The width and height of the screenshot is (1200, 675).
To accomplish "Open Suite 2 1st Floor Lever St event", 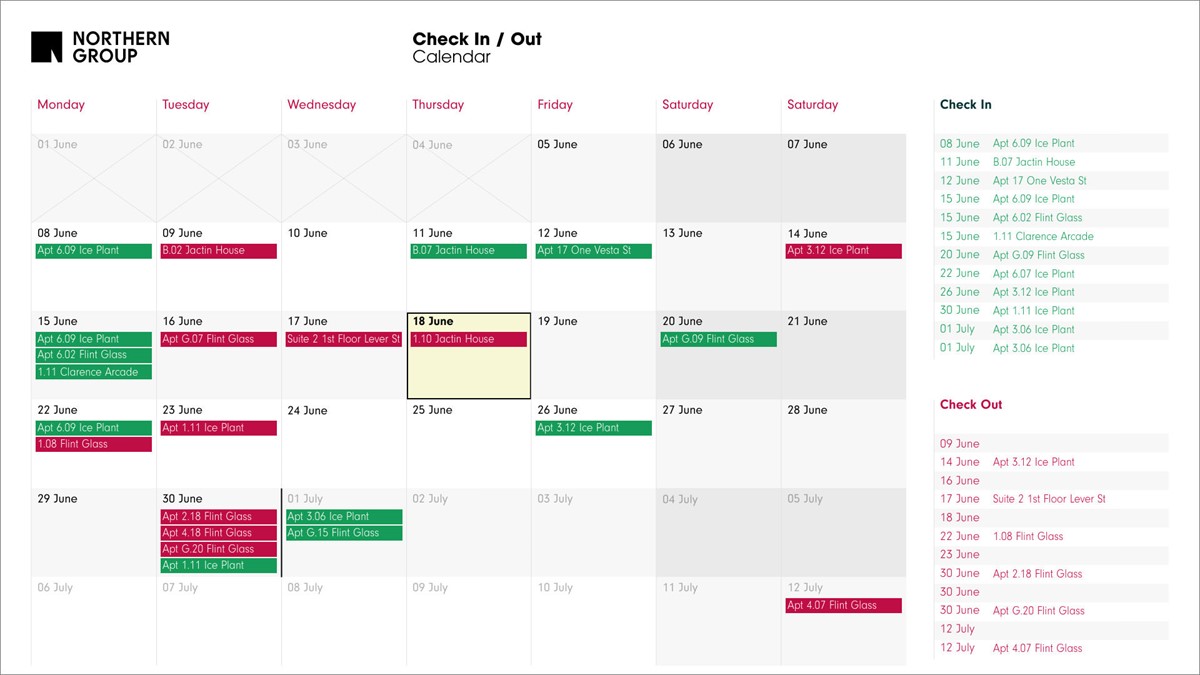I will (x=343, y=339).
